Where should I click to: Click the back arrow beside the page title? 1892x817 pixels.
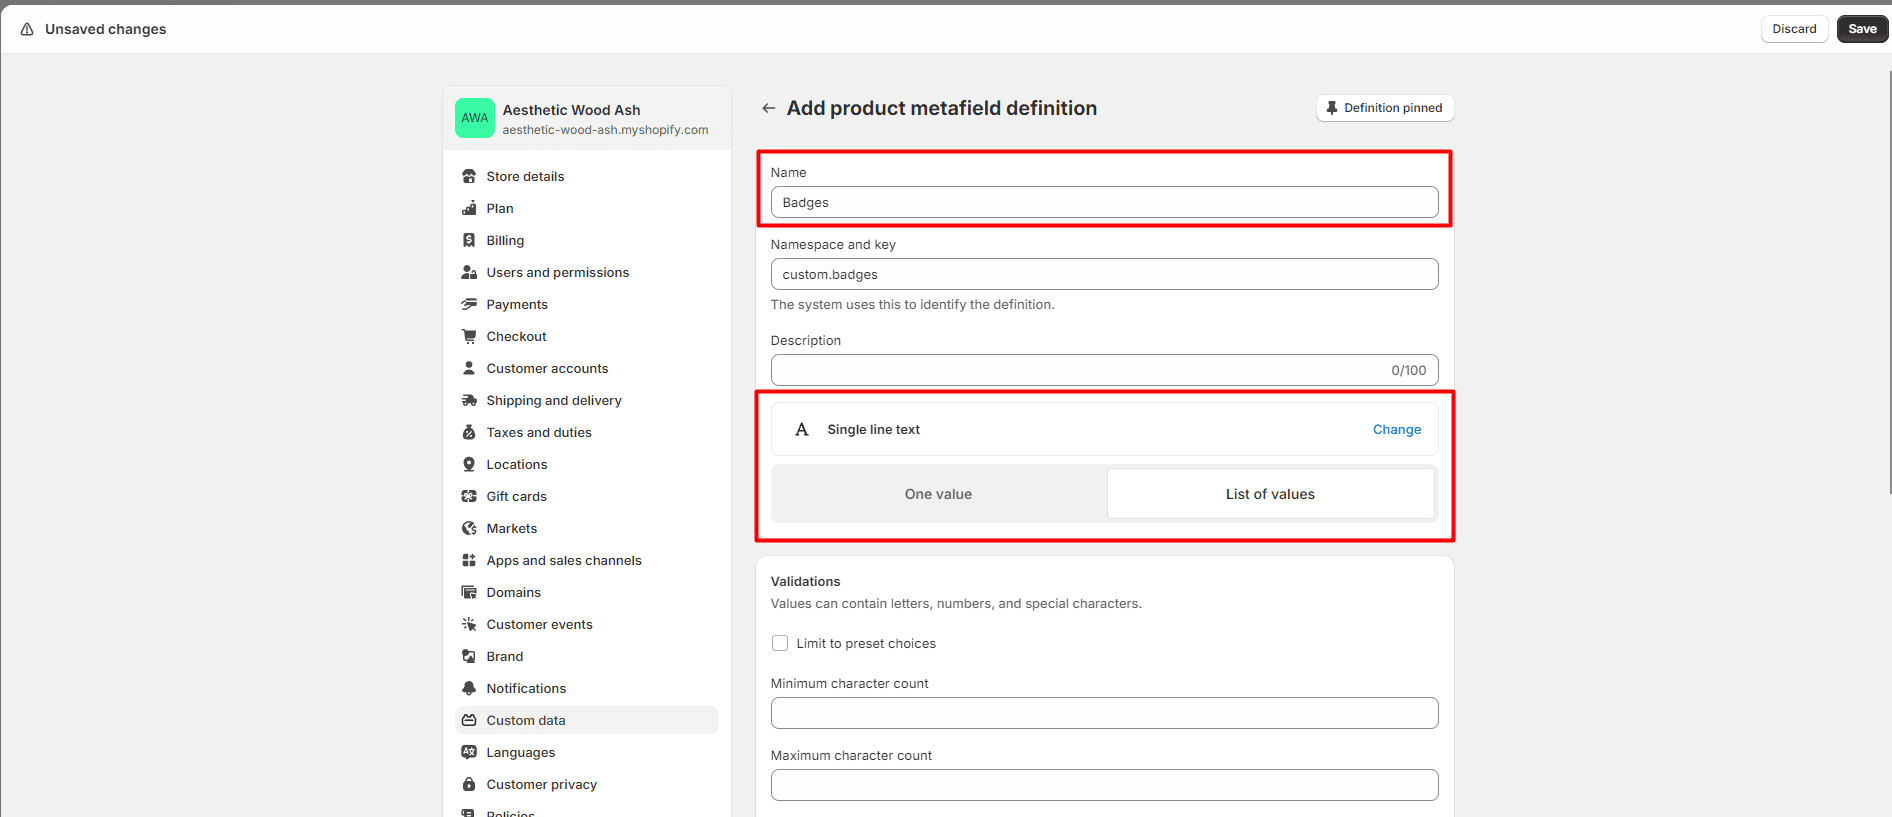768,108
